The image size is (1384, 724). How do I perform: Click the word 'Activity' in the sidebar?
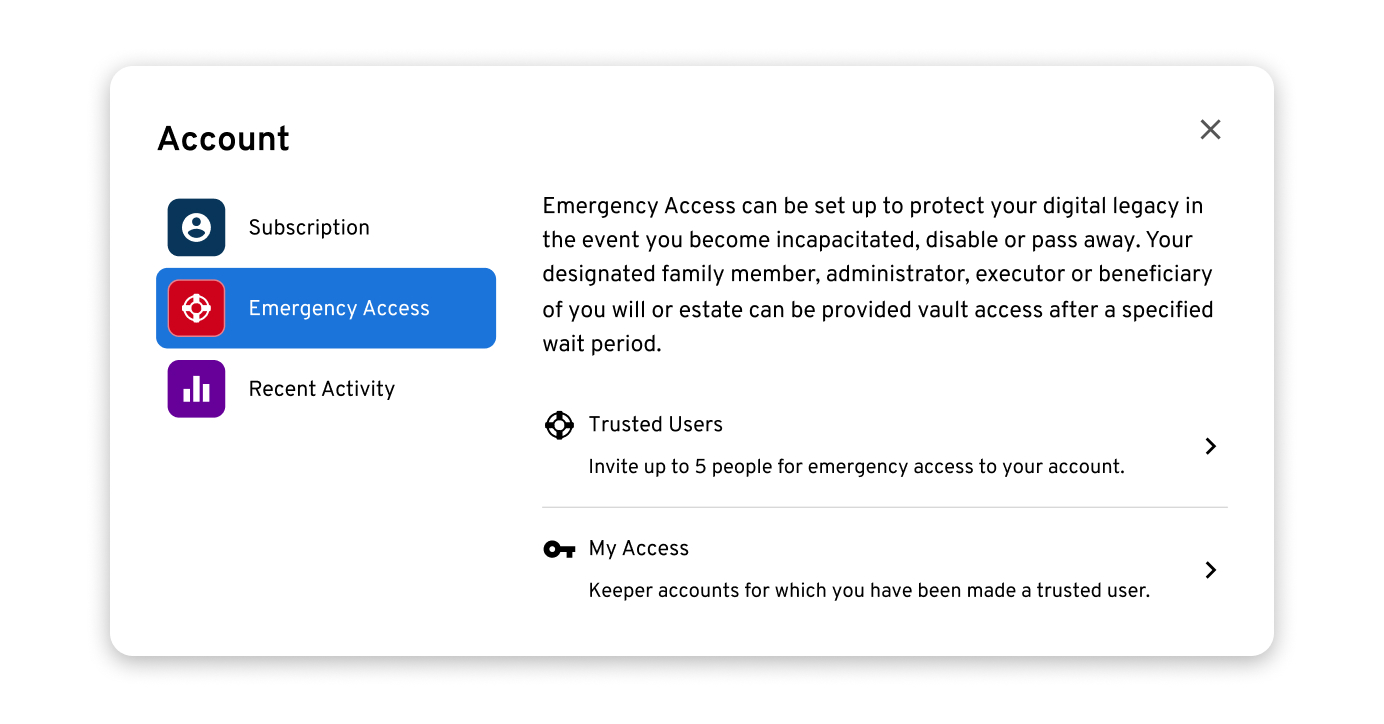[x=357, y=389]
